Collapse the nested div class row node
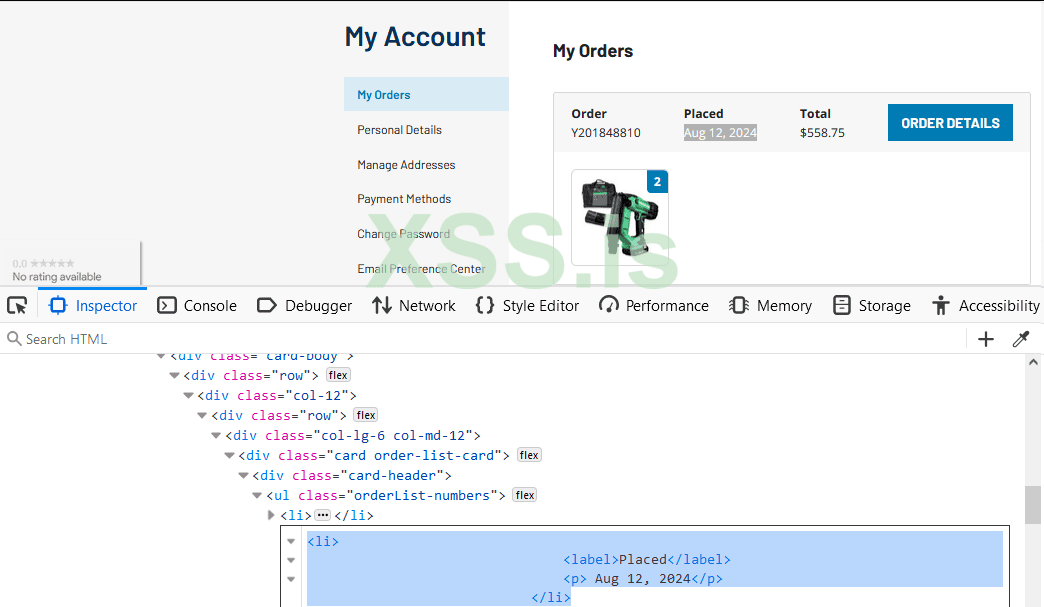 pyautogui.click(x=202, y=415)
